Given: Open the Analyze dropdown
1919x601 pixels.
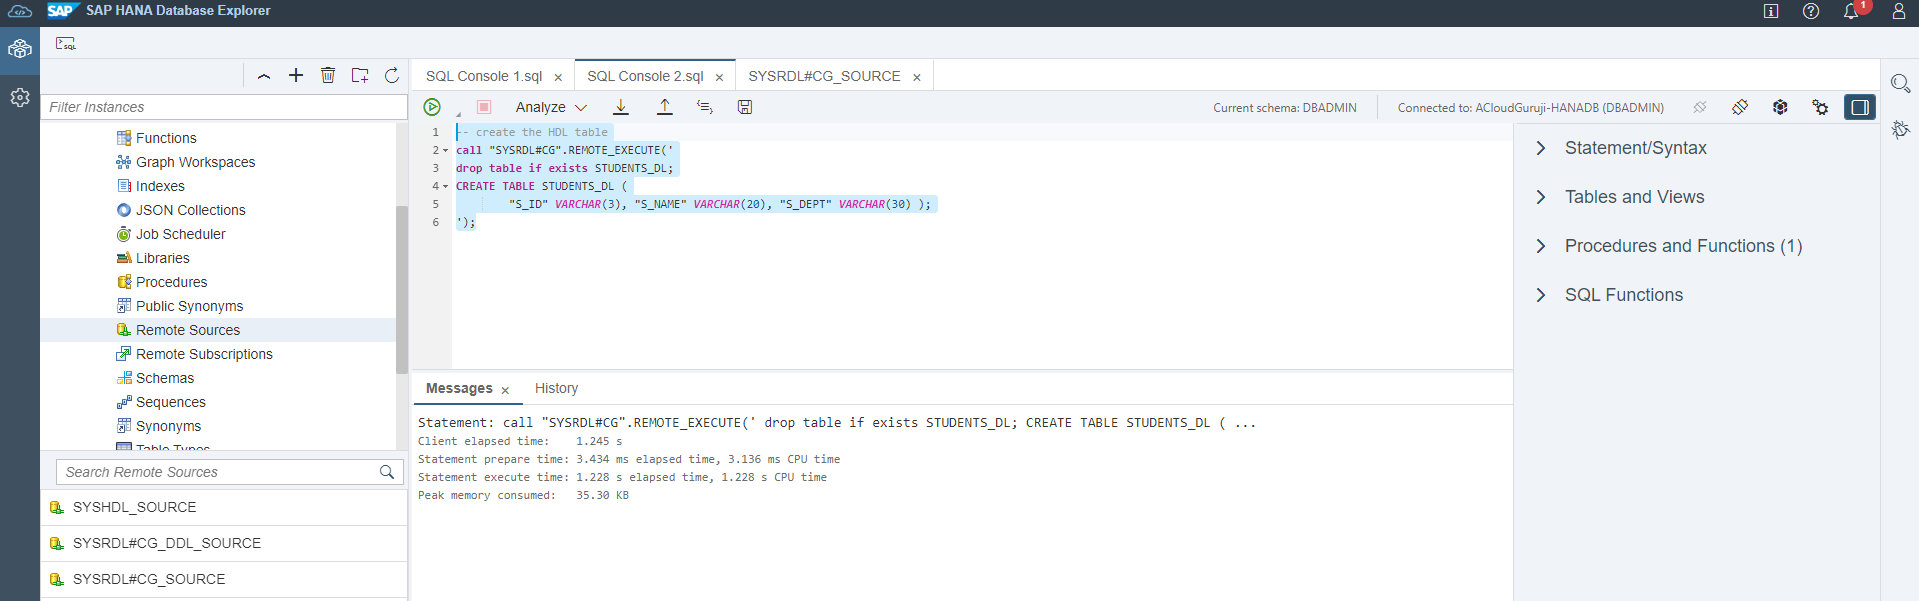Looking at the screenshot, I should [551, 107].
